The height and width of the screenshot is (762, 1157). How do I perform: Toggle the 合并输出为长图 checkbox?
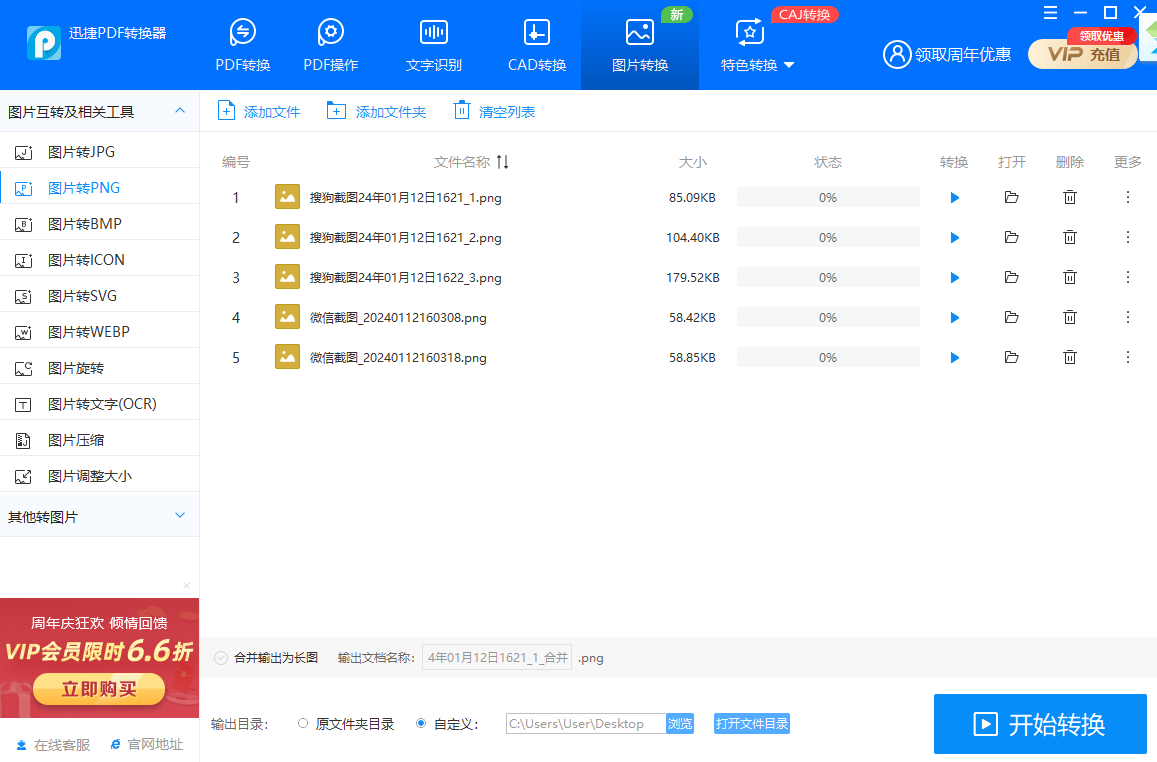pos(221,658)
